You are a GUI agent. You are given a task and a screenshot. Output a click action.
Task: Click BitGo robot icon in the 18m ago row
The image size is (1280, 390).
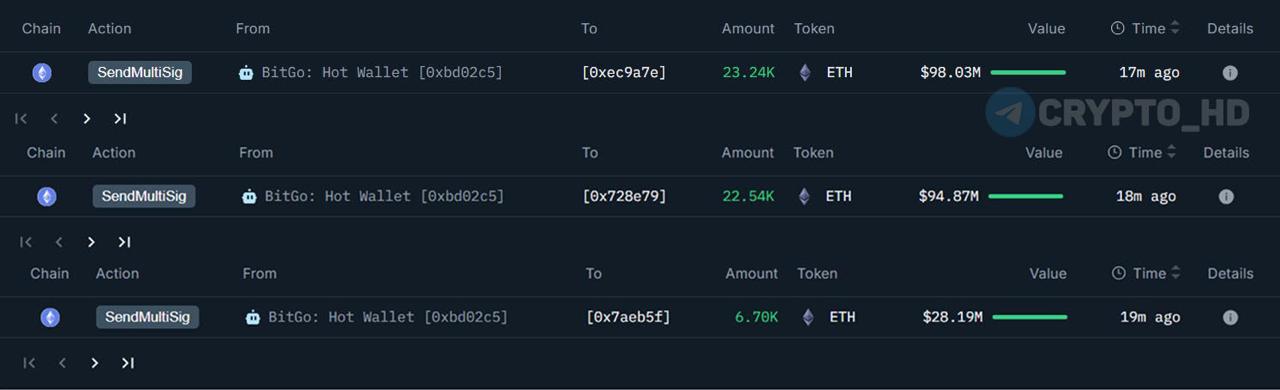(249, 197)
